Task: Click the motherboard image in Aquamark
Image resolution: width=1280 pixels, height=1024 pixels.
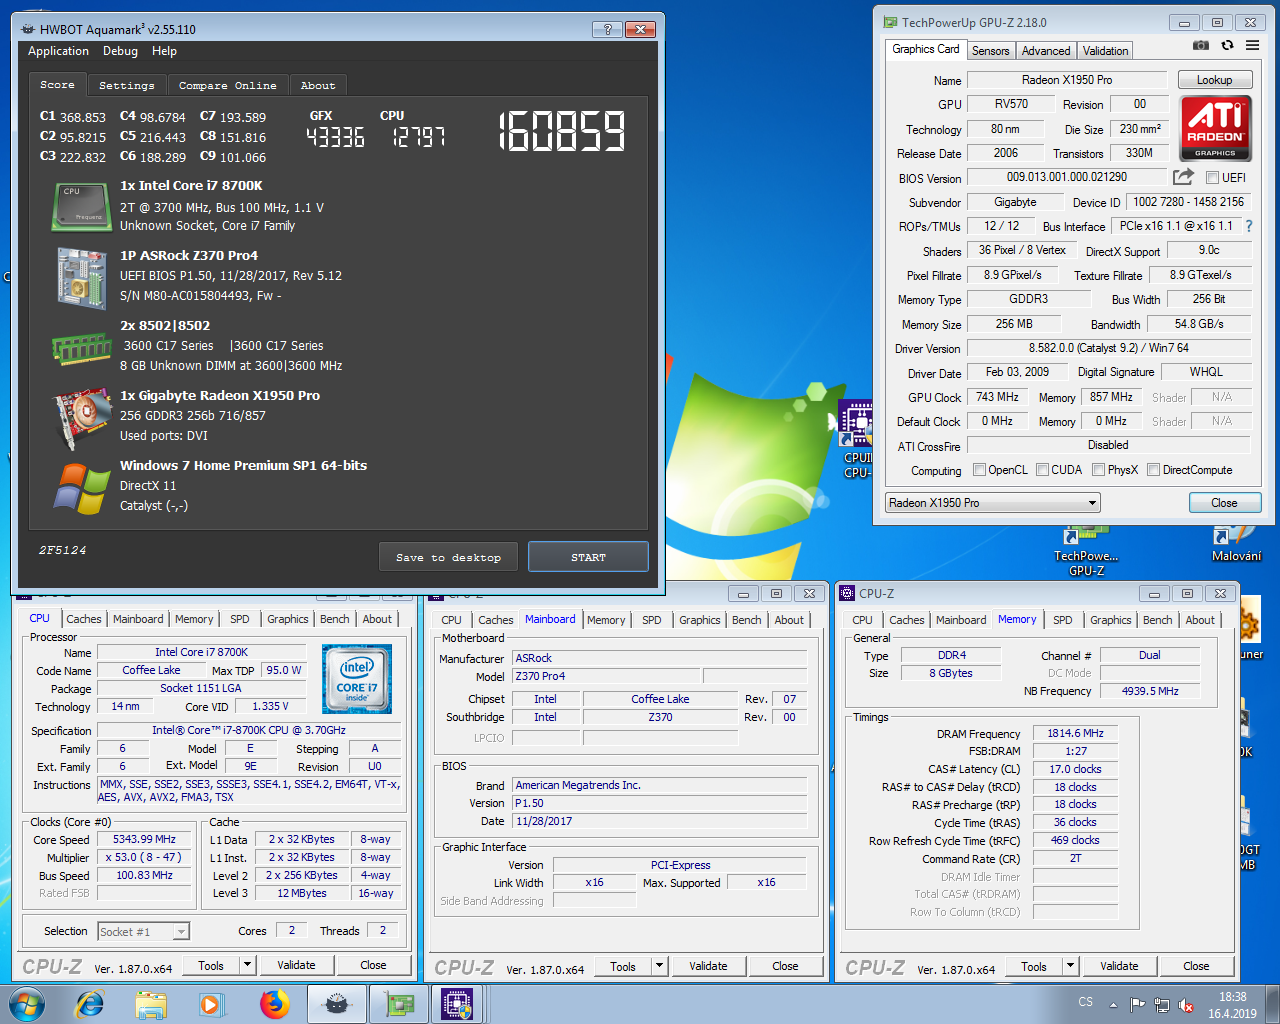Action: pyautogui.click(x=81, y=278)
